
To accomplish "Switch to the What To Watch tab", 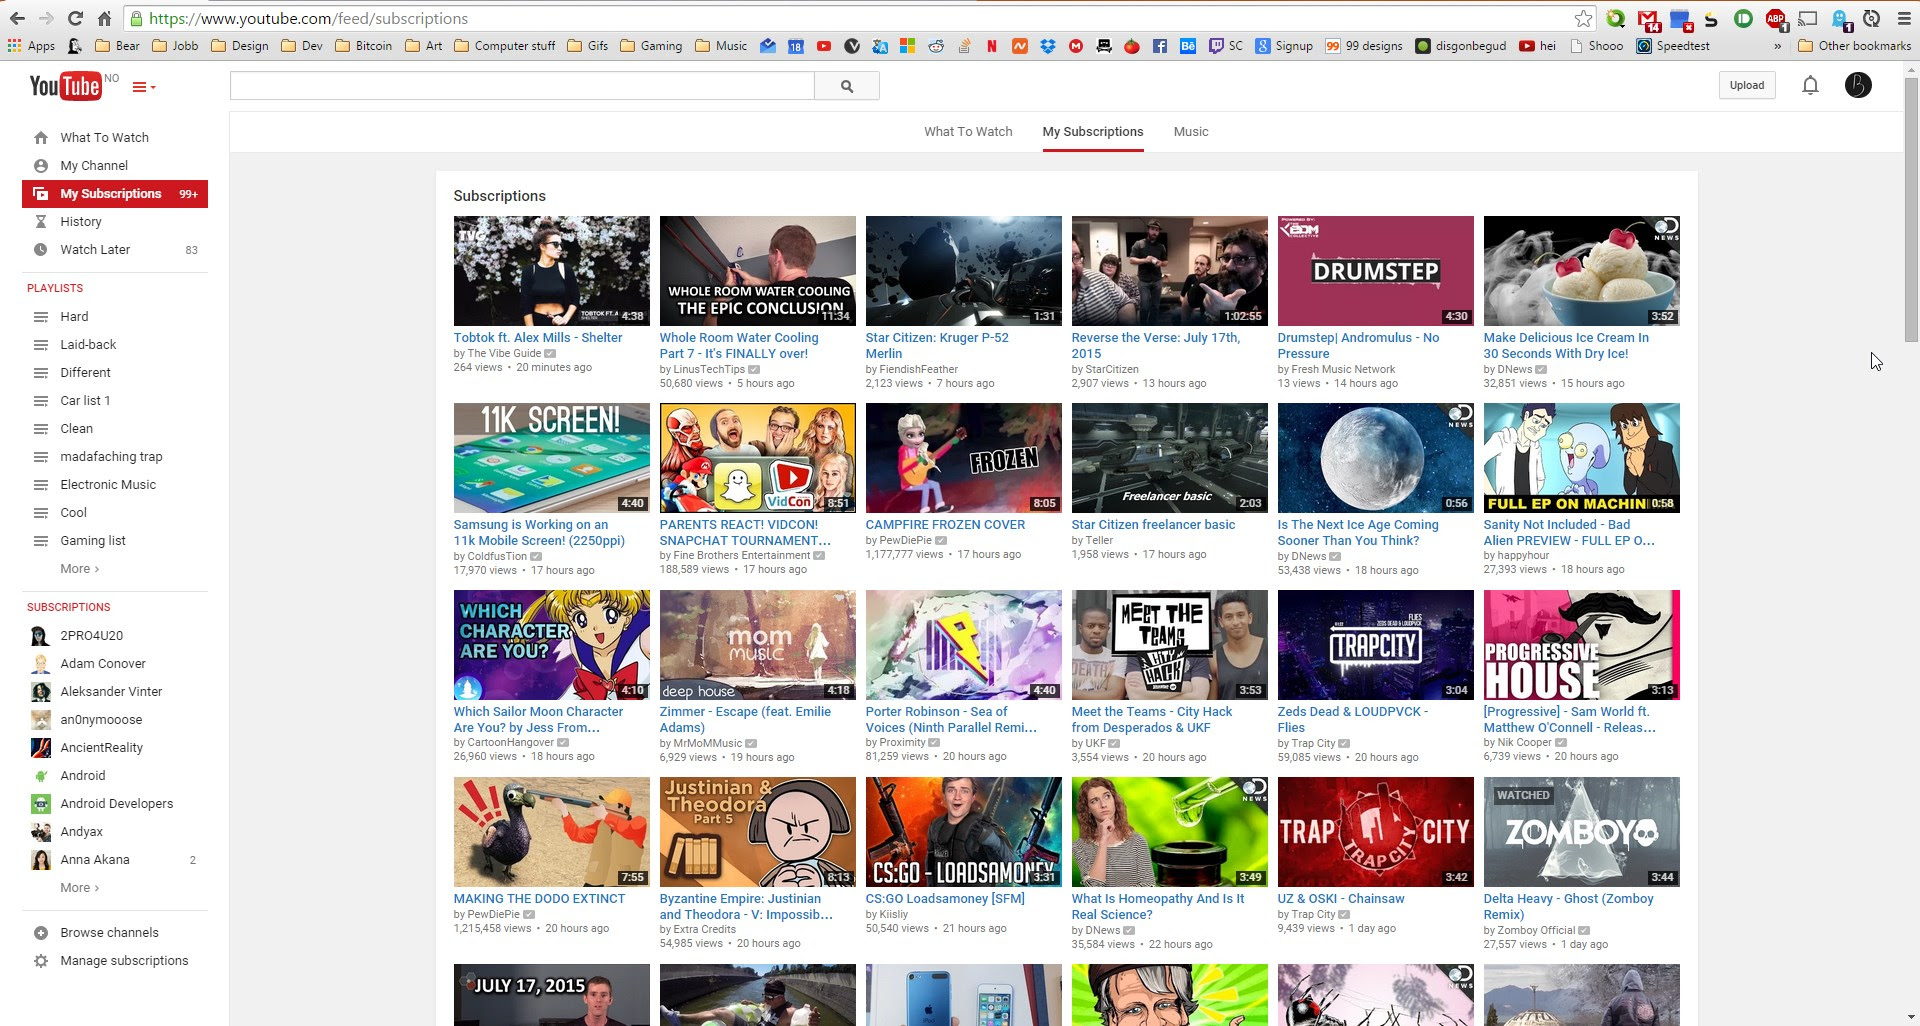I will point(968,132).
